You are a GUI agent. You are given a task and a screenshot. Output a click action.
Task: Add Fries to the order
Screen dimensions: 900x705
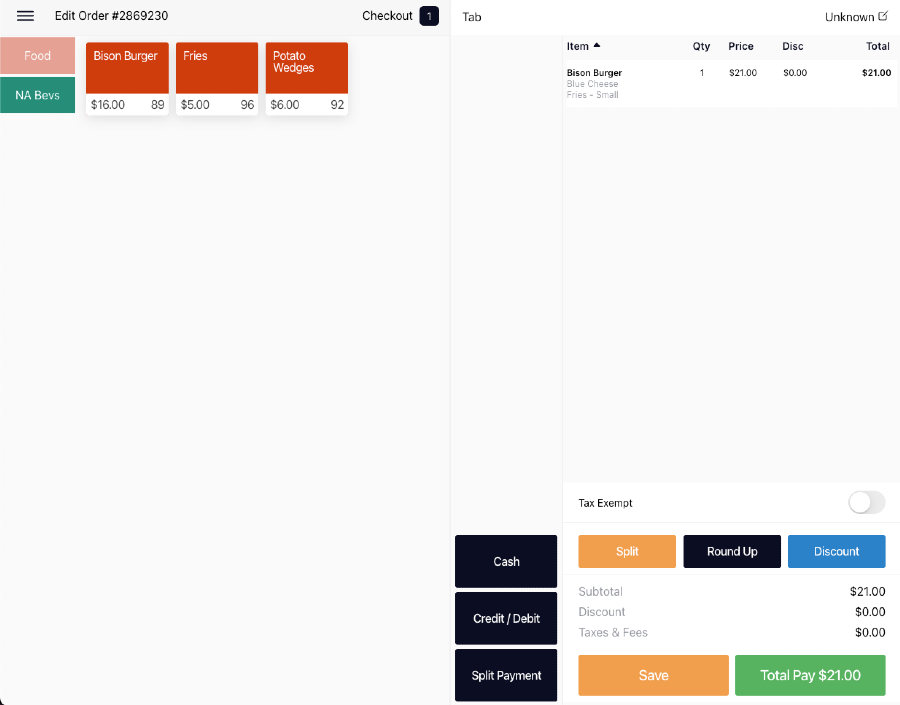[217, 79]
